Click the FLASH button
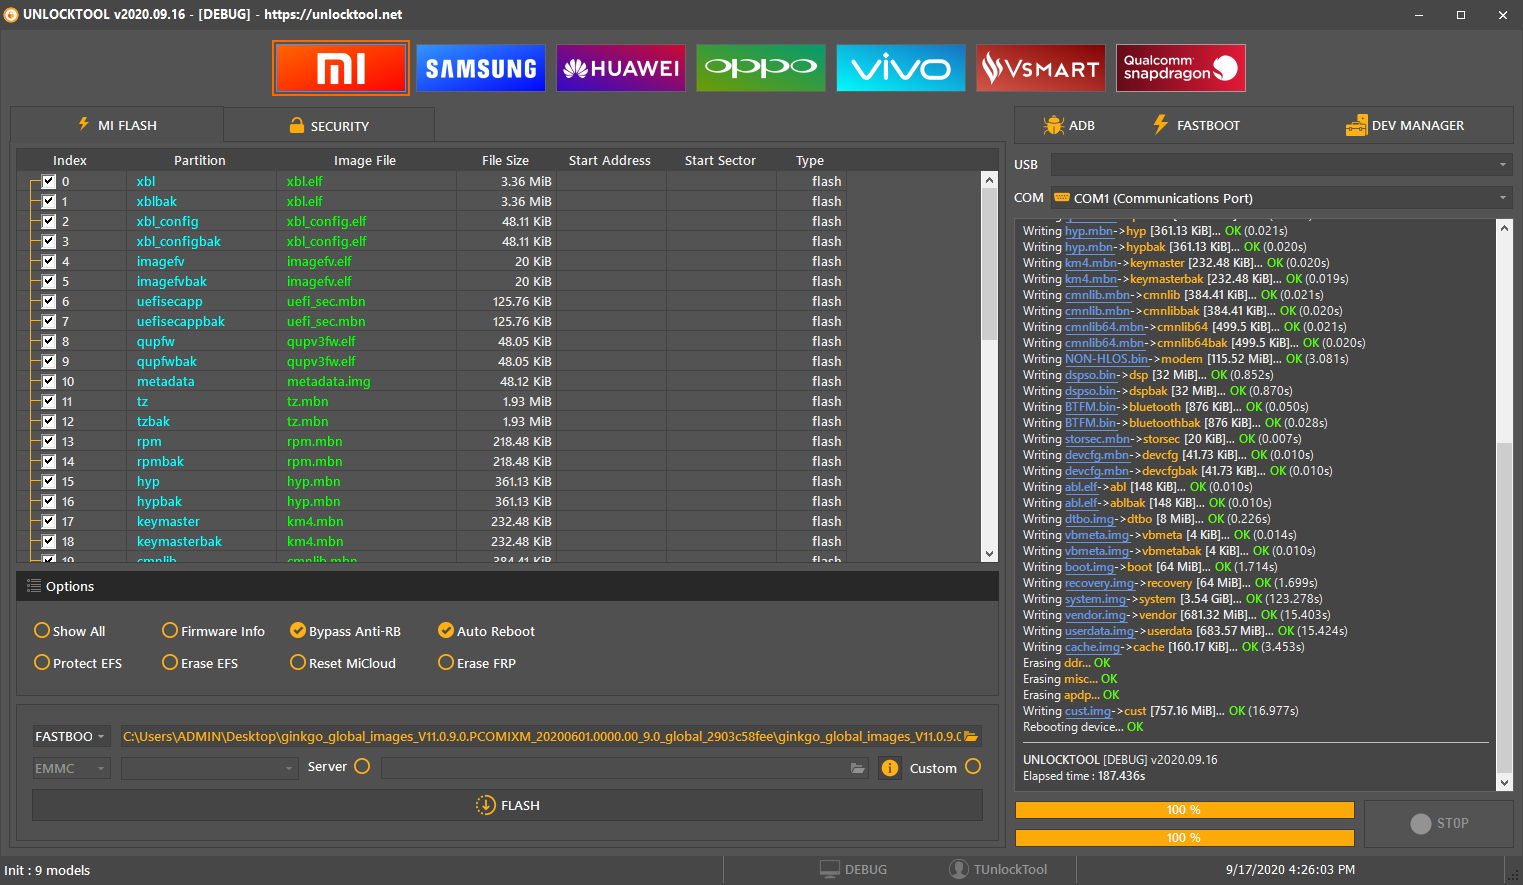This screenshot has height=885, width=1523. [507, 805]
